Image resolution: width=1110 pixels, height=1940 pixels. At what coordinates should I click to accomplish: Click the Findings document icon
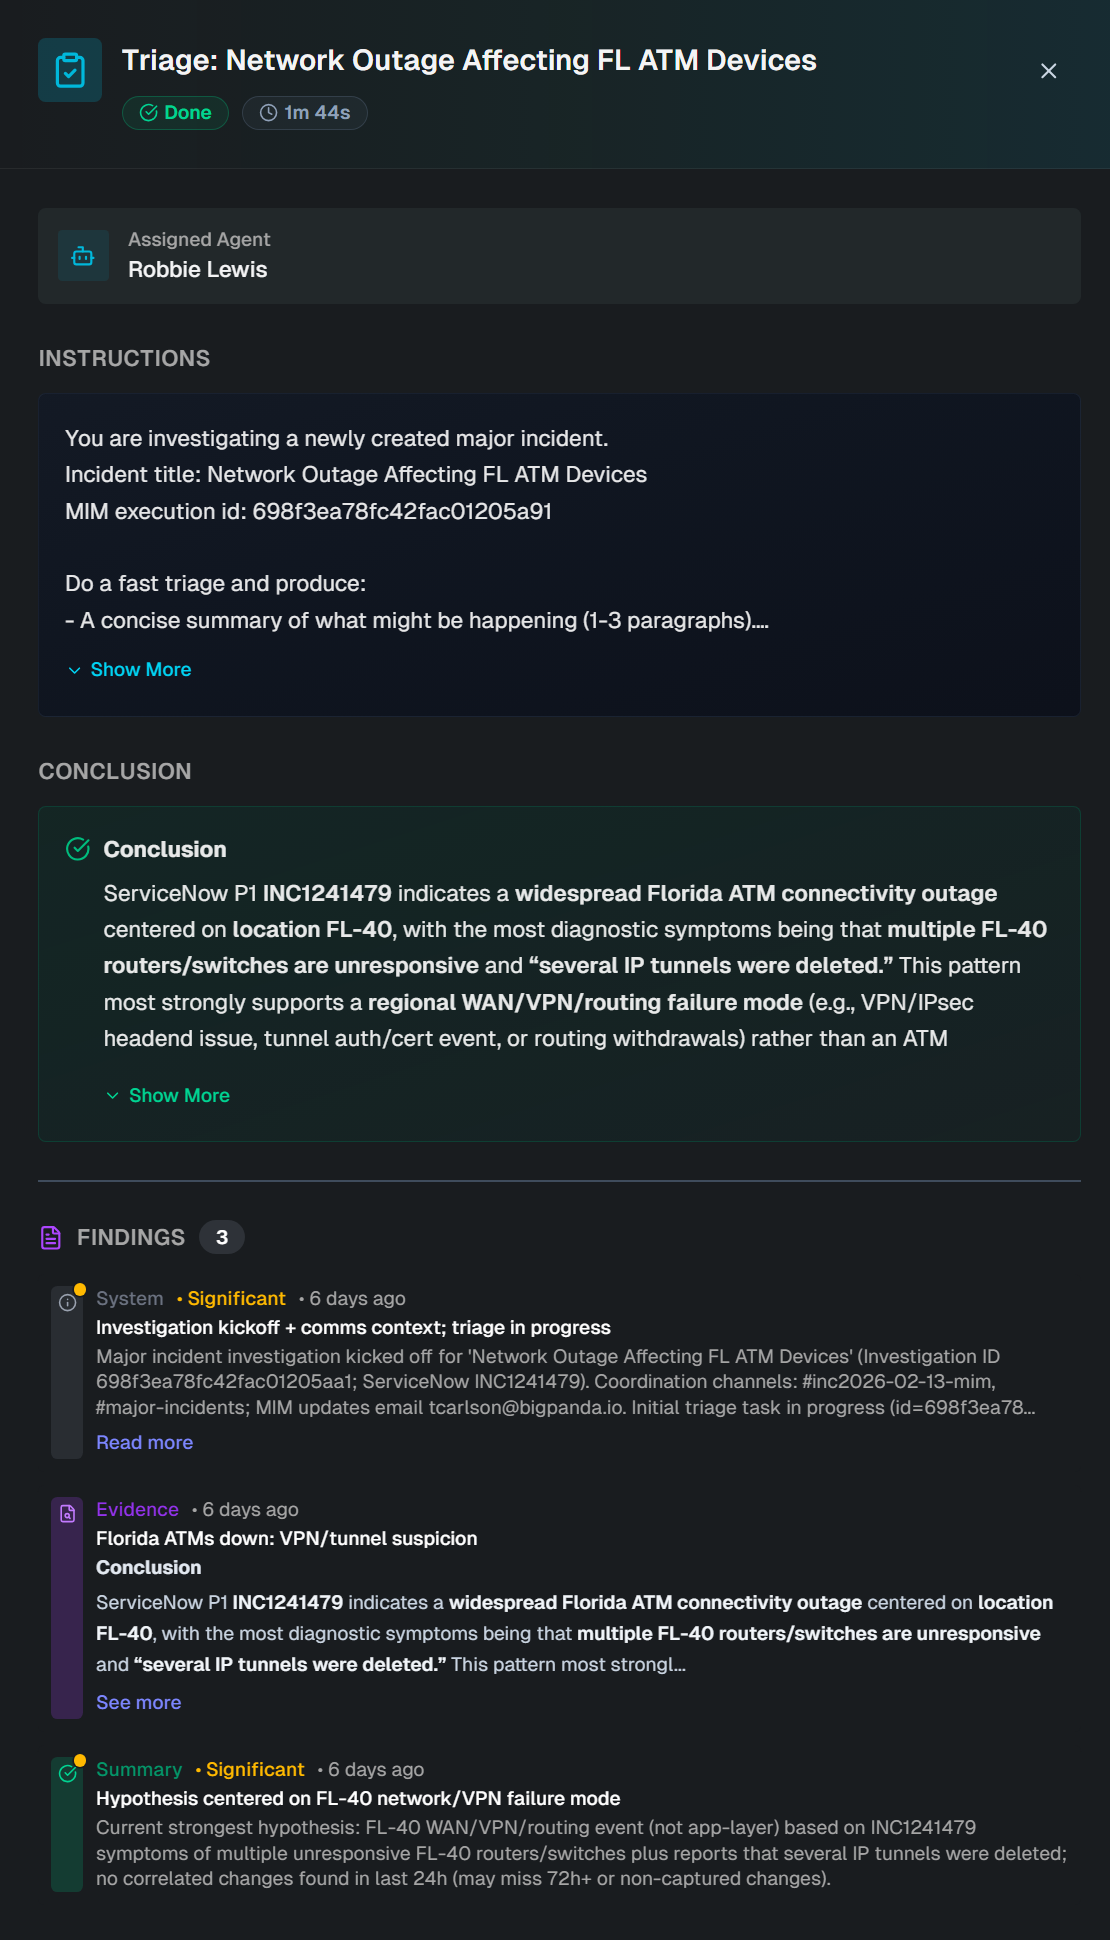pyautogui.click(x=51, y=1237)
